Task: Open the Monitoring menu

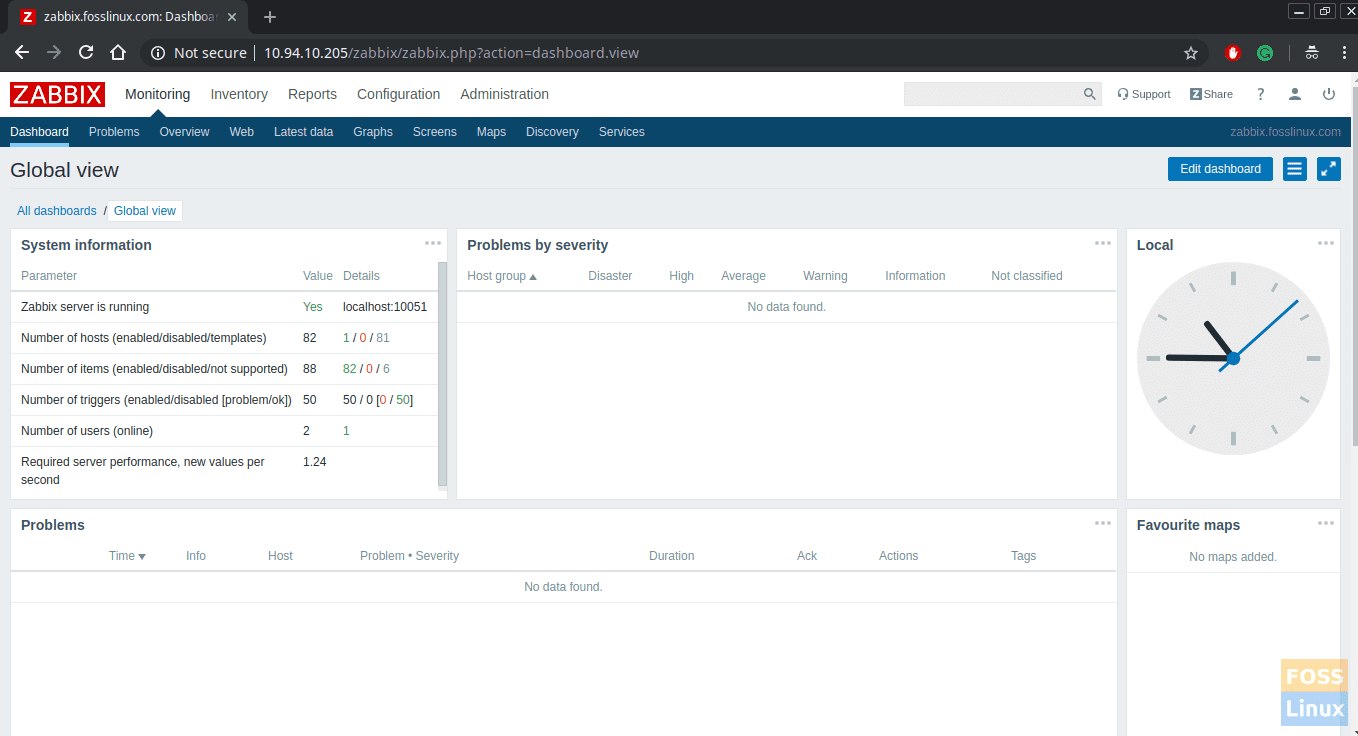Action: click(x=157, y=94)
